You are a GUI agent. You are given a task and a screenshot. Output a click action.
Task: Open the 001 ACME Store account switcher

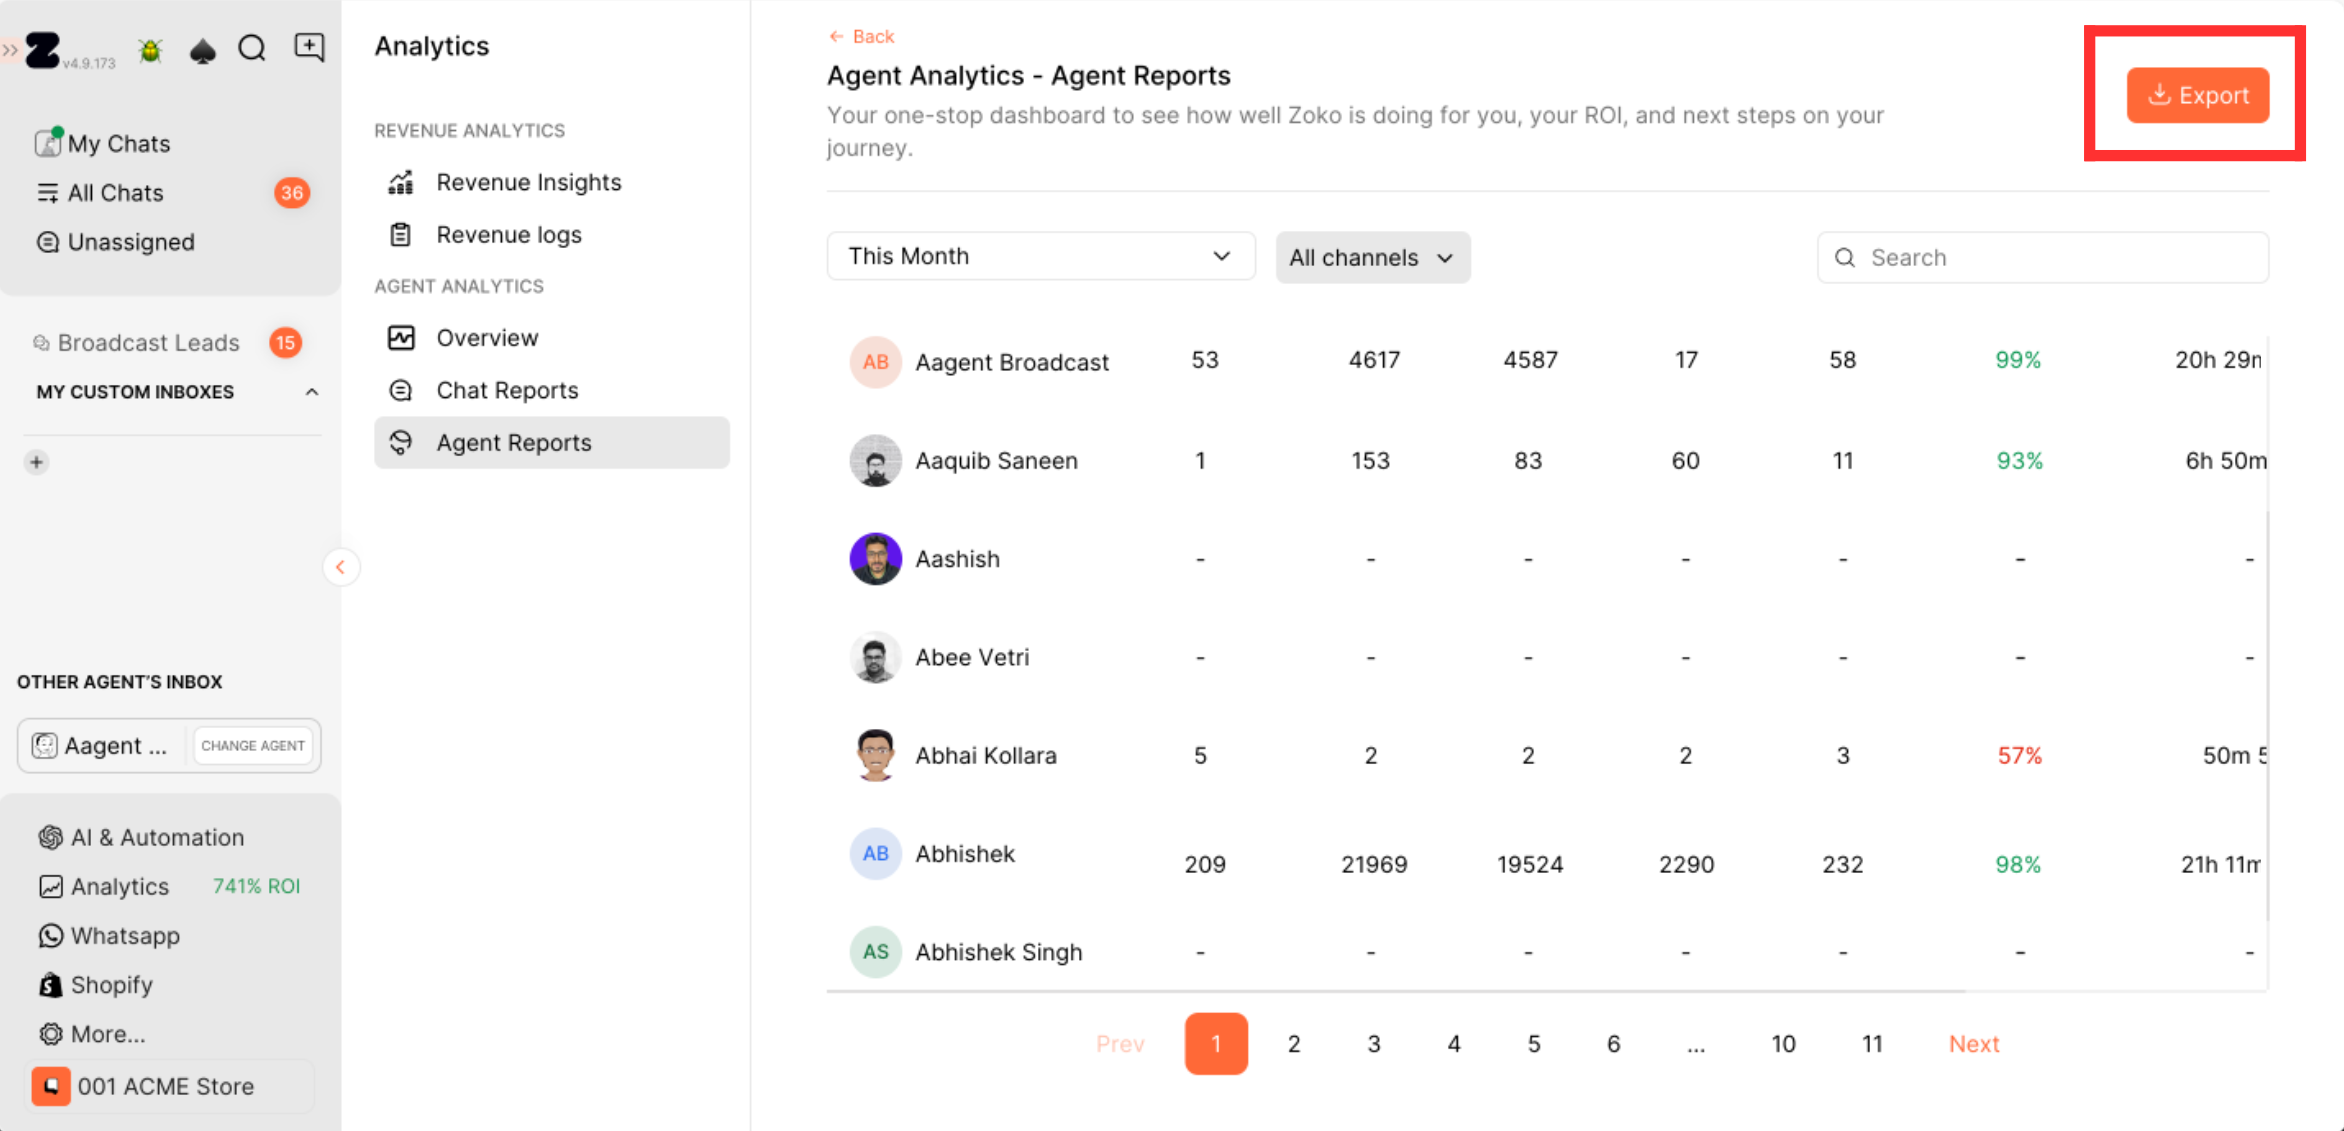pyautogui.click(x=165, y=1086)
